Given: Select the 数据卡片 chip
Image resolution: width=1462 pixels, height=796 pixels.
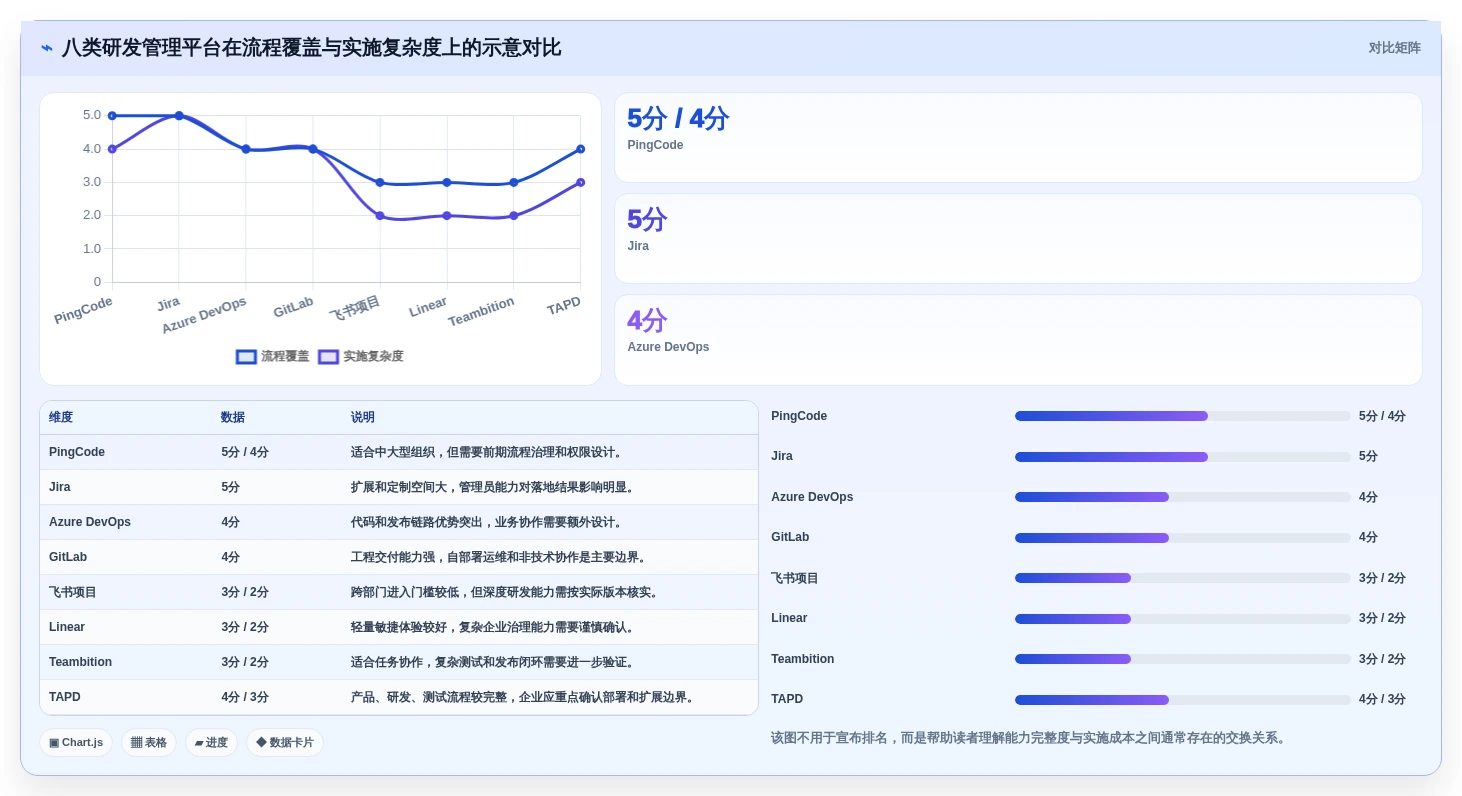Looking at the screenshot, I should click(285, 743).
